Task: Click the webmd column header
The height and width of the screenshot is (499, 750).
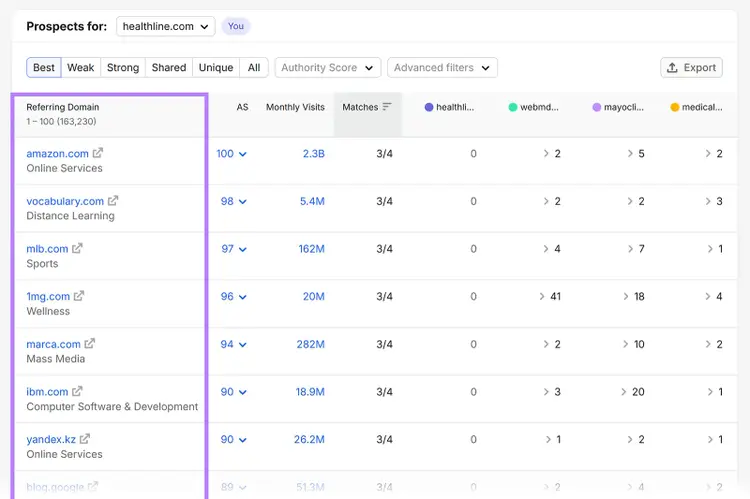Action: (533, 107)
